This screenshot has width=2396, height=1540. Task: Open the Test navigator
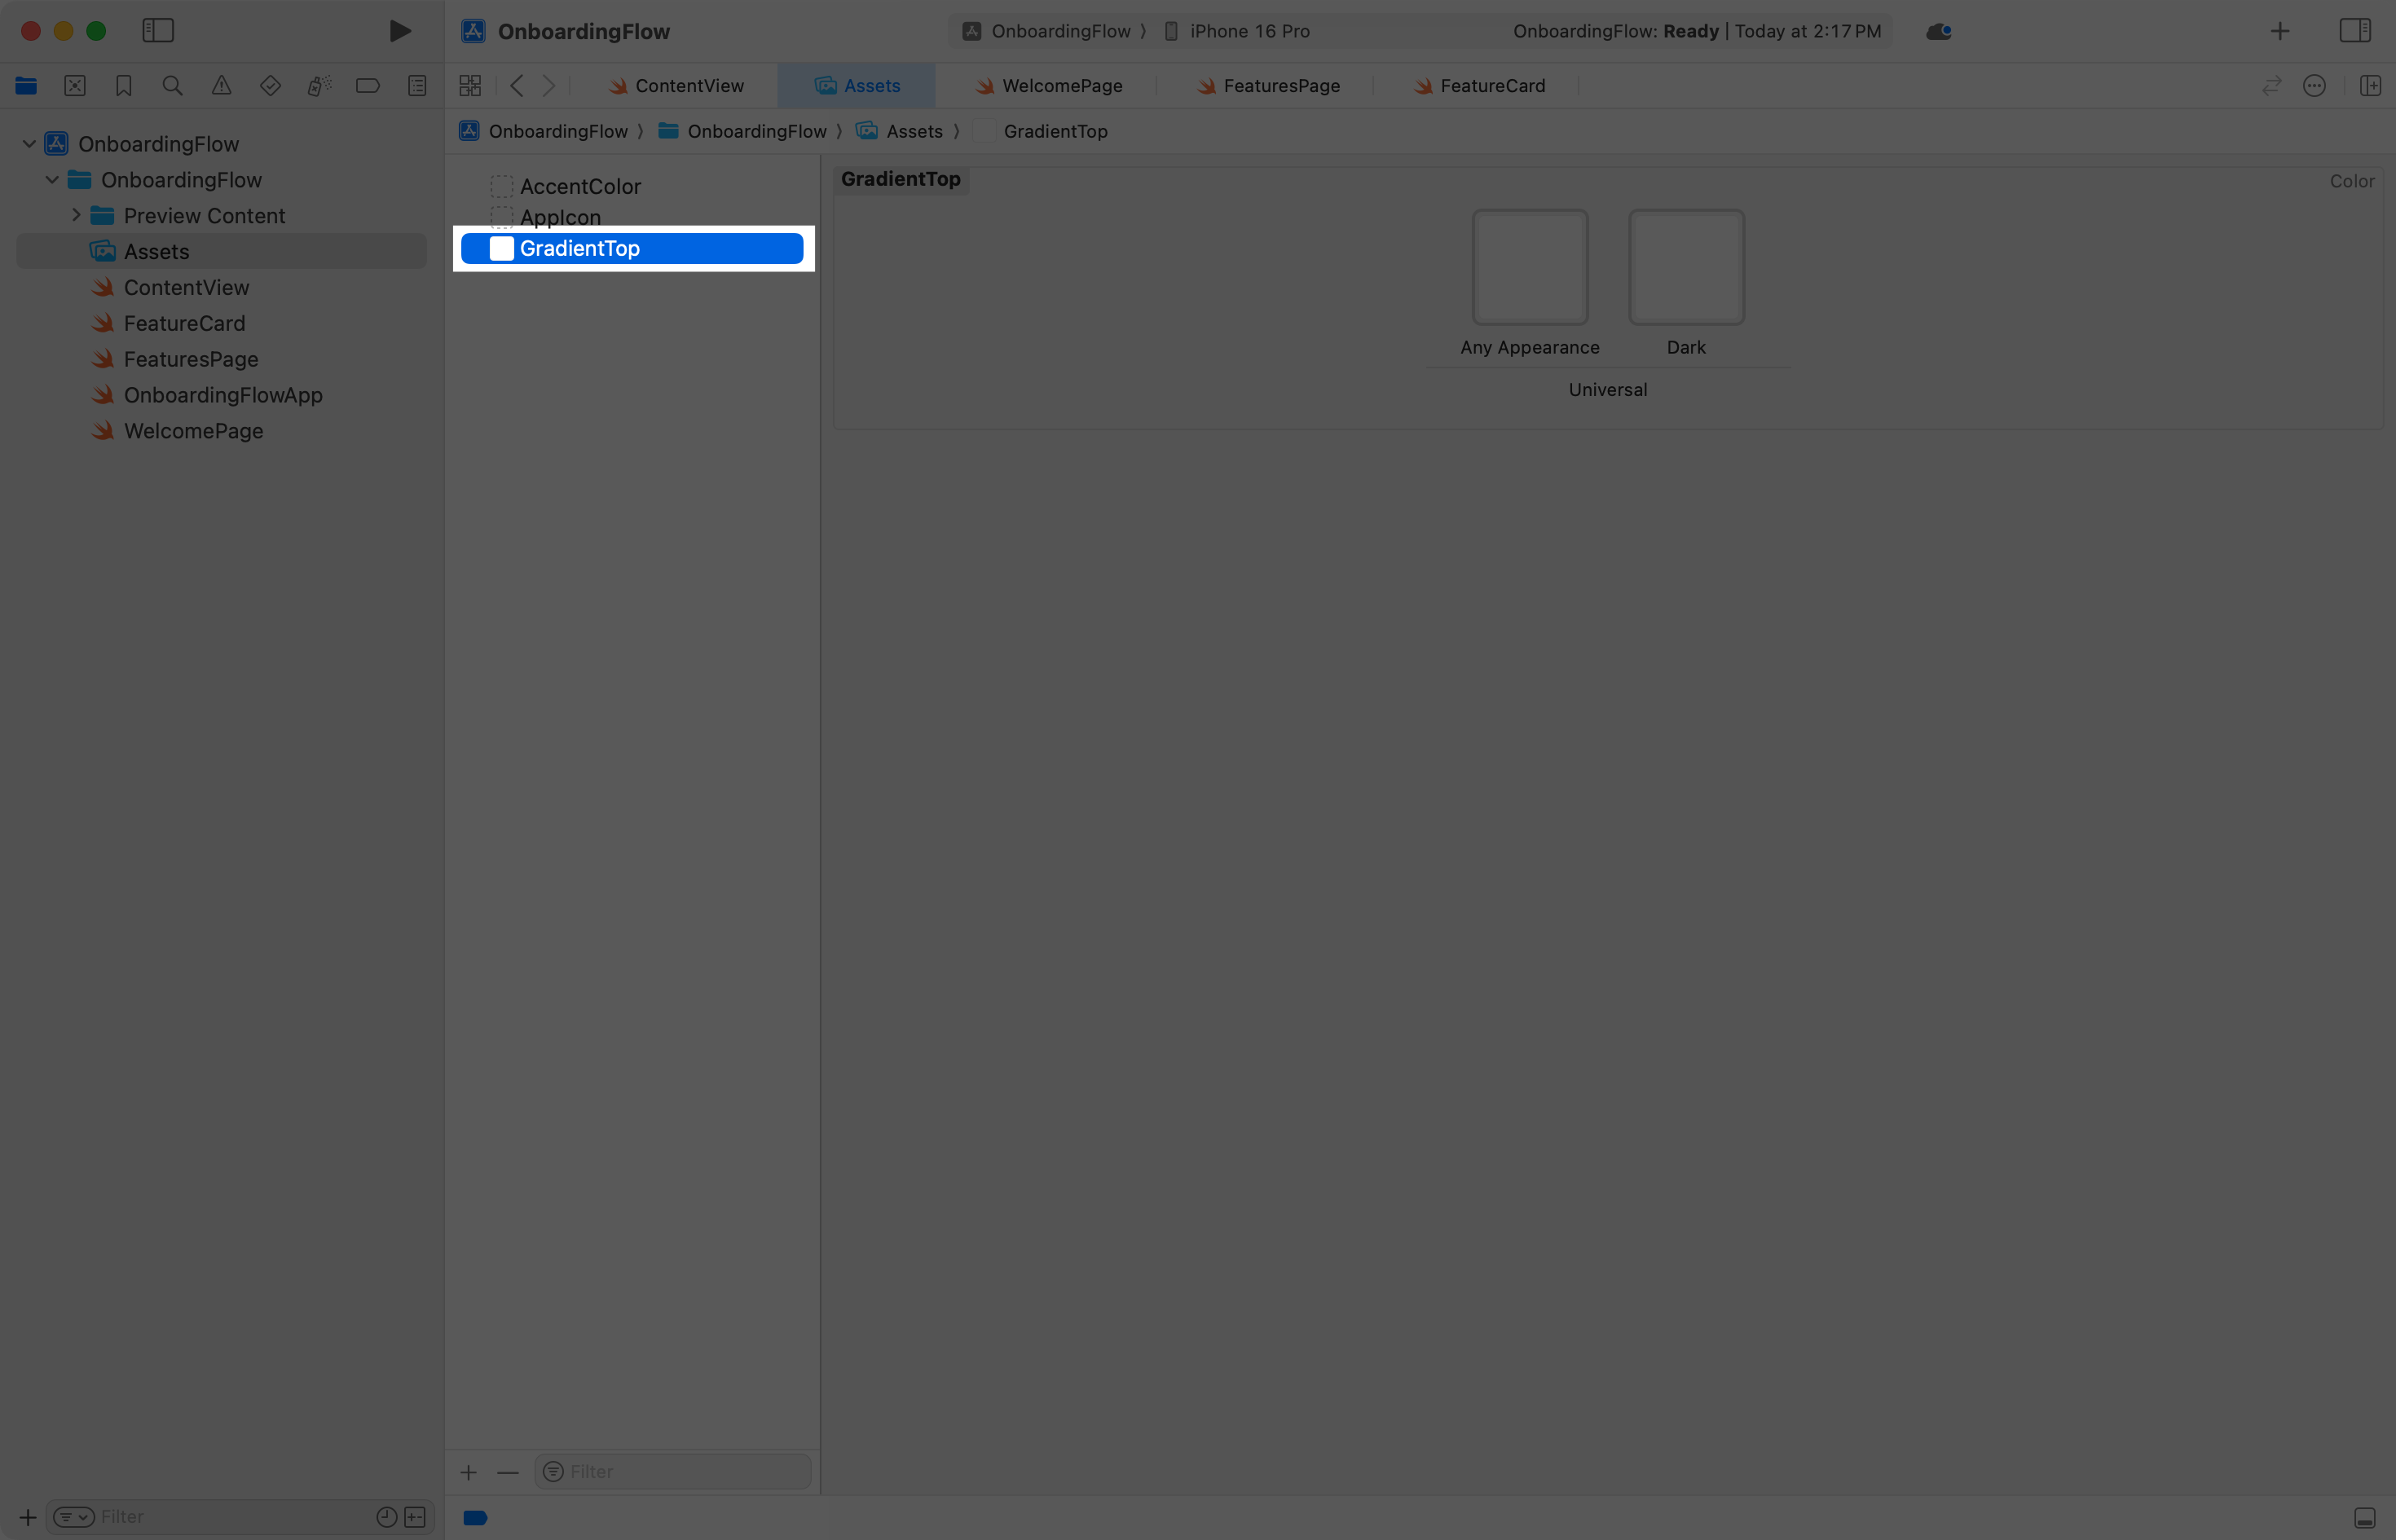[269, 85]
